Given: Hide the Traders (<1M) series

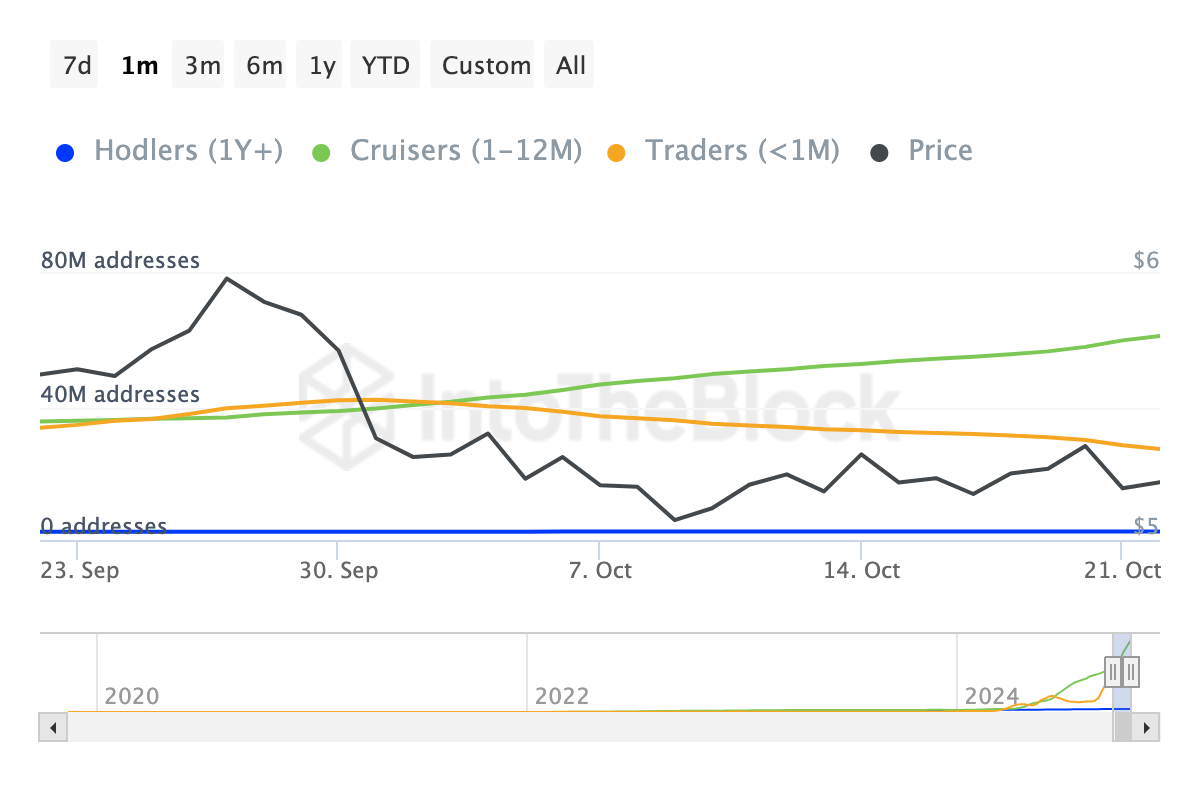Looking at the screenshot, I should [x=741, y=151].
